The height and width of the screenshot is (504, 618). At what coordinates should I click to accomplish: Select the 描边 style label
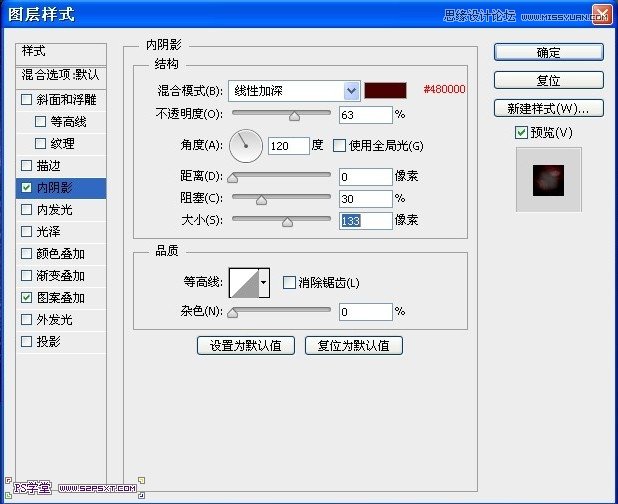click(48, 166)
